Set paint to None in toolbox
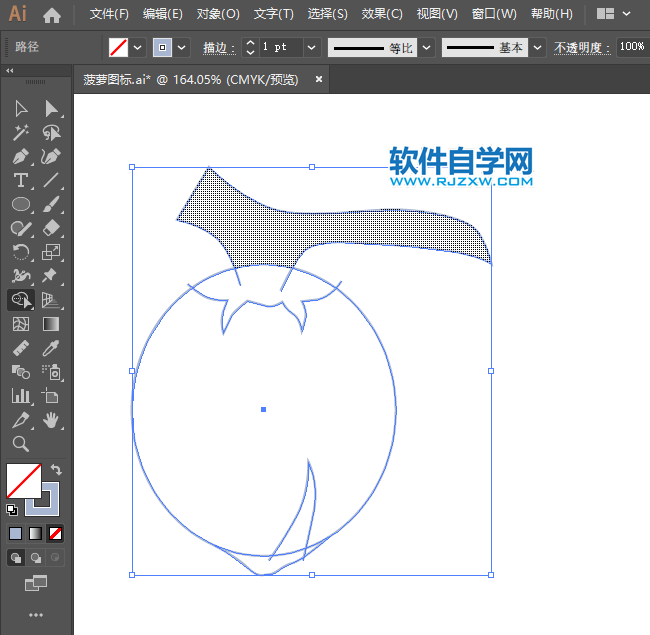The image size is (650, 635). click(56, 533)
